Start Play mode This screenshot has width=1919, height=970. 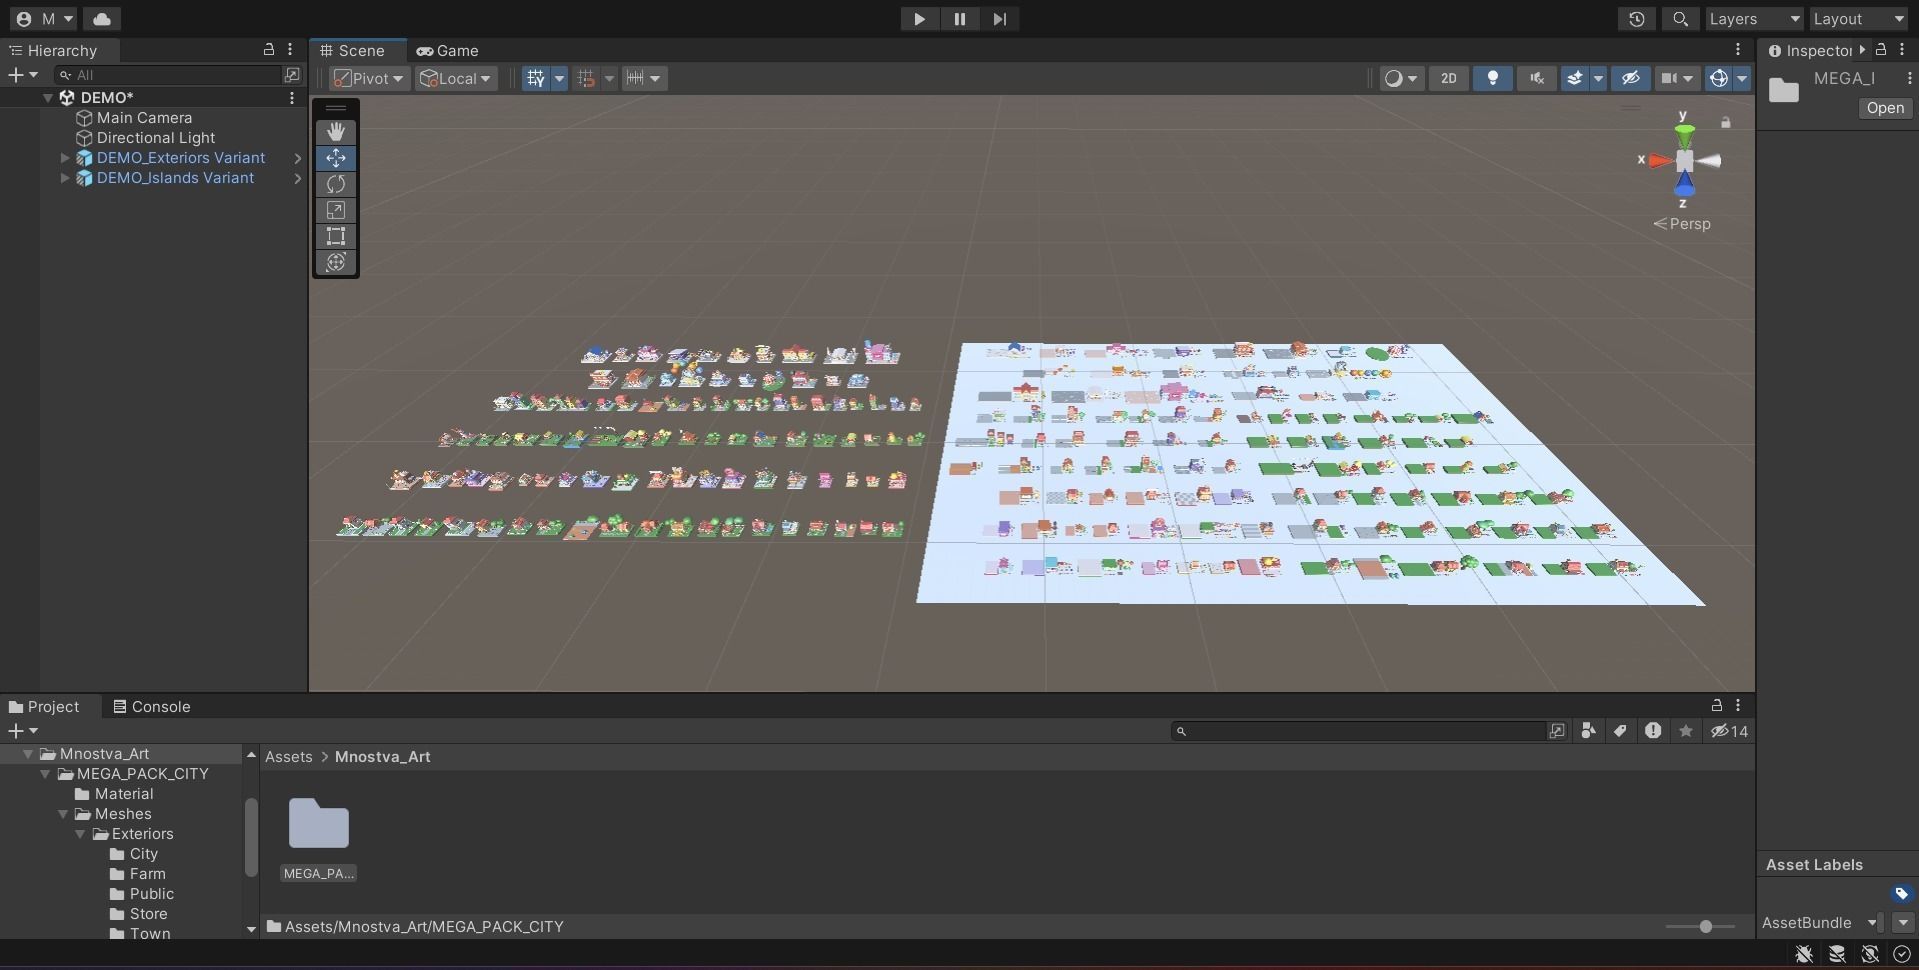tap(919, 19)
